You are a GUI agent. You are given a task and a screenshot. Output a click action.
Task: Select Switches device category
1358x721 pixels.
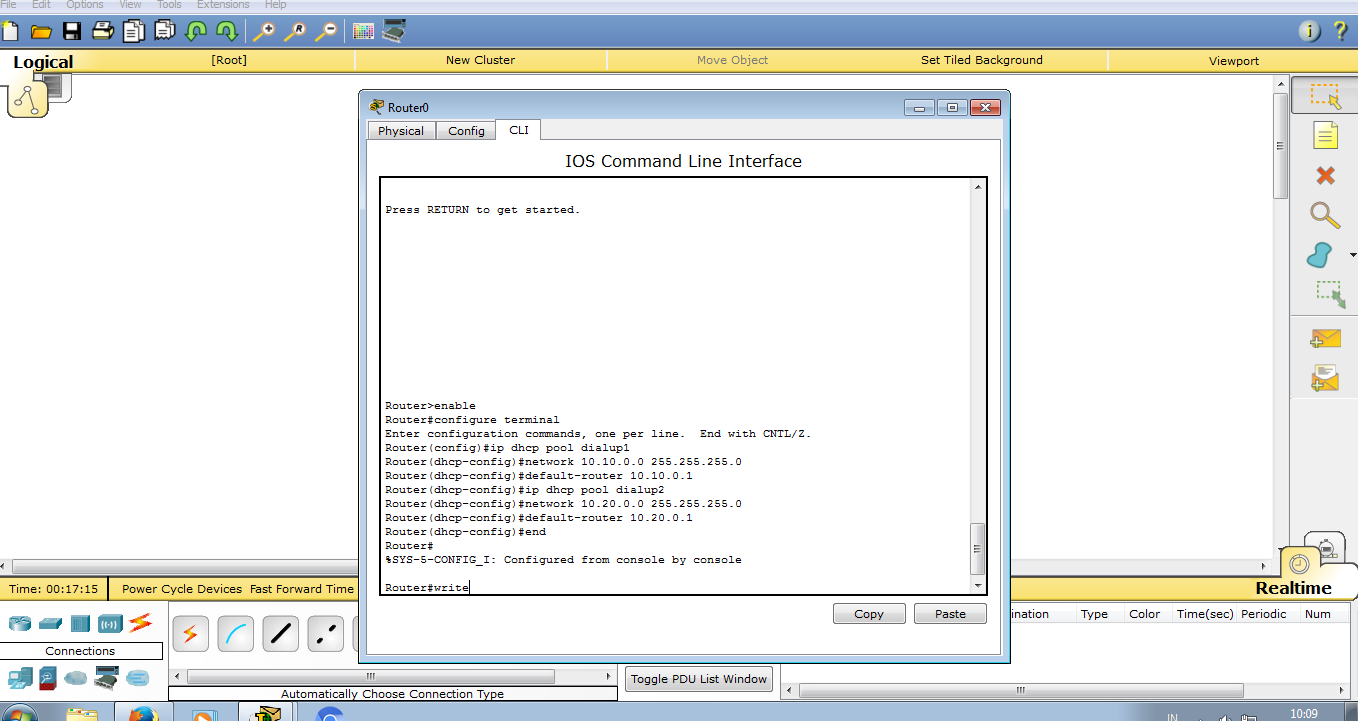click(x=50, y=623)
